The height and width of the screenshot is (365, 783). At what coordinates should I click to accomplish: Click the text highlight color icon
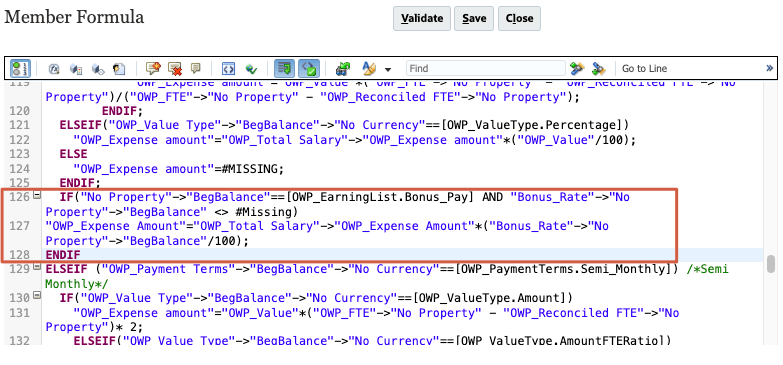[369, 68]
